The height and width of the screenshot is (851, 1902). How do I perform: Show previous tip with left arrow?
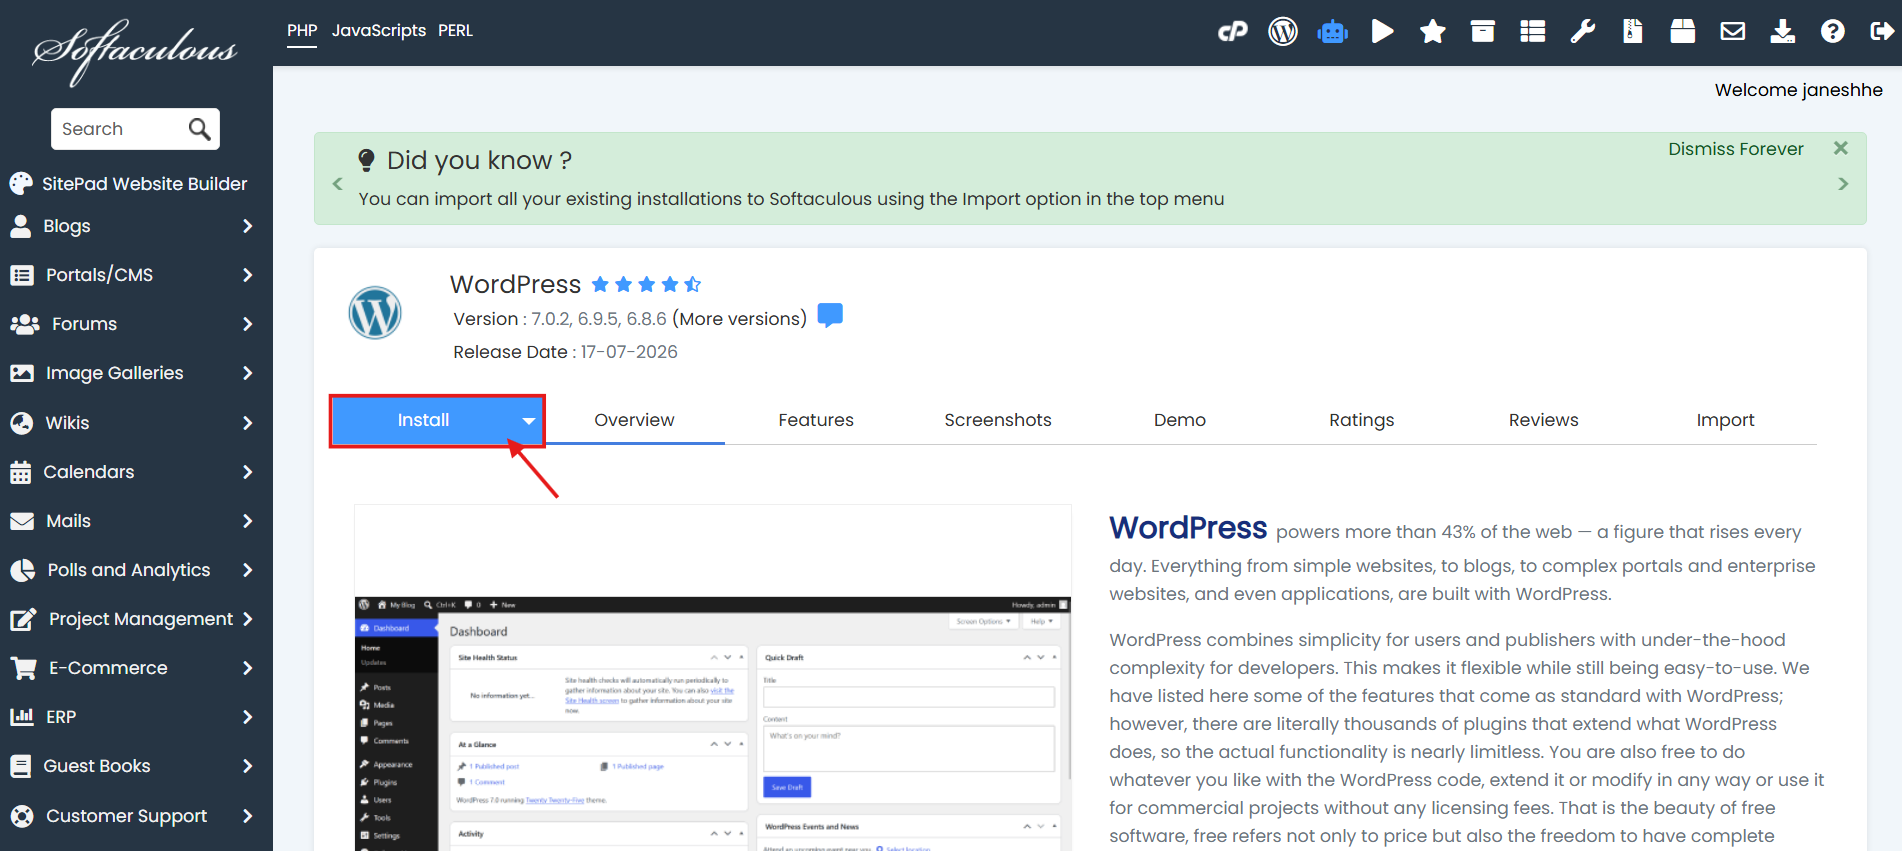click(x=337, y=184)
